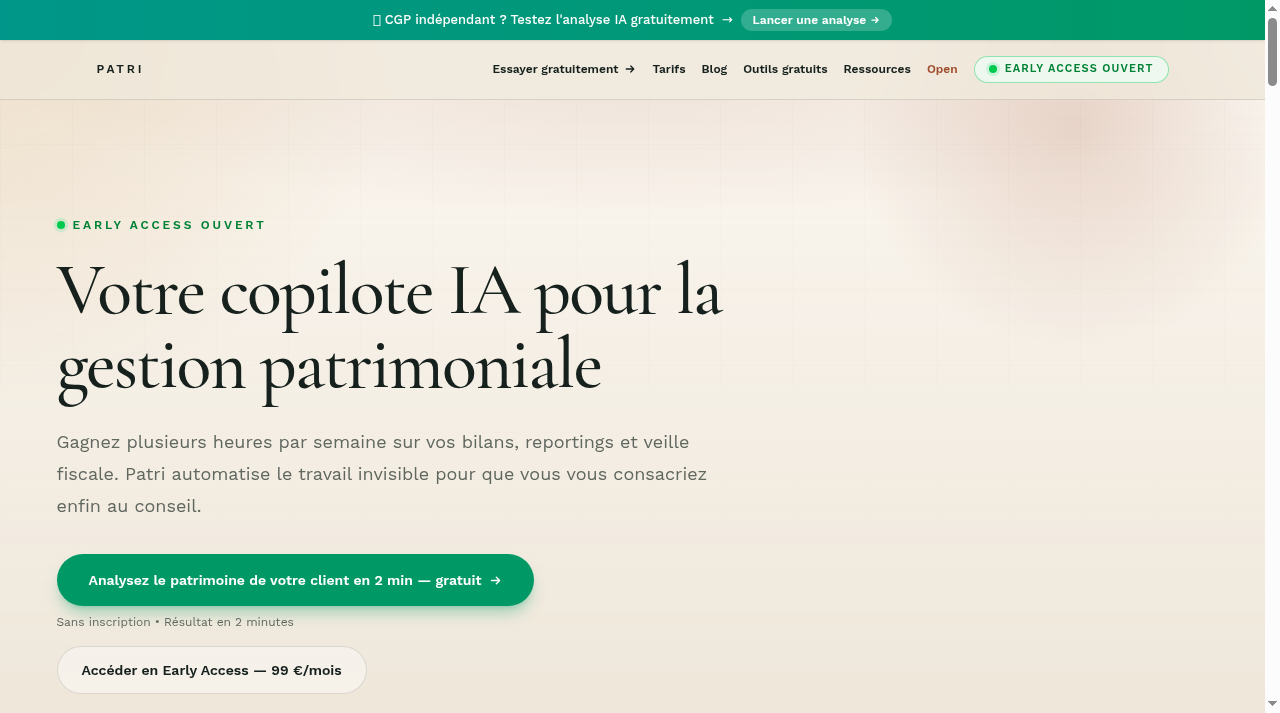Open the Tarifs page
Screen dimensions: 1280x713
669,69
